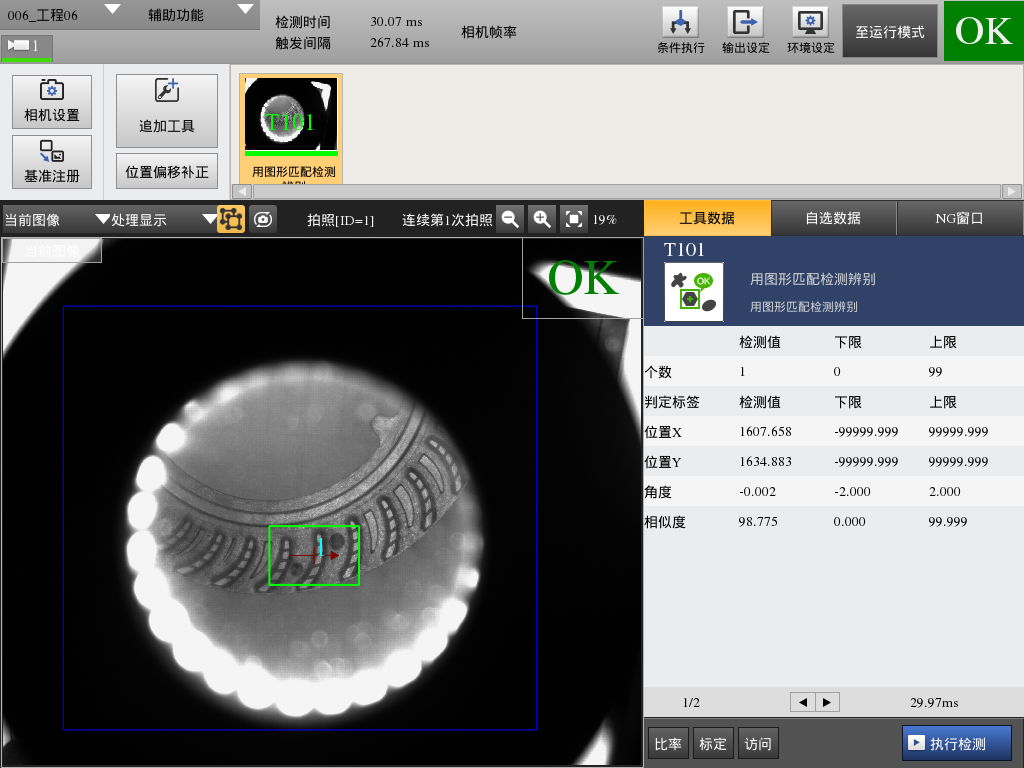Toggle the eye visibility overlay button
Viewport: 1024px width, 768px height.
263,219
